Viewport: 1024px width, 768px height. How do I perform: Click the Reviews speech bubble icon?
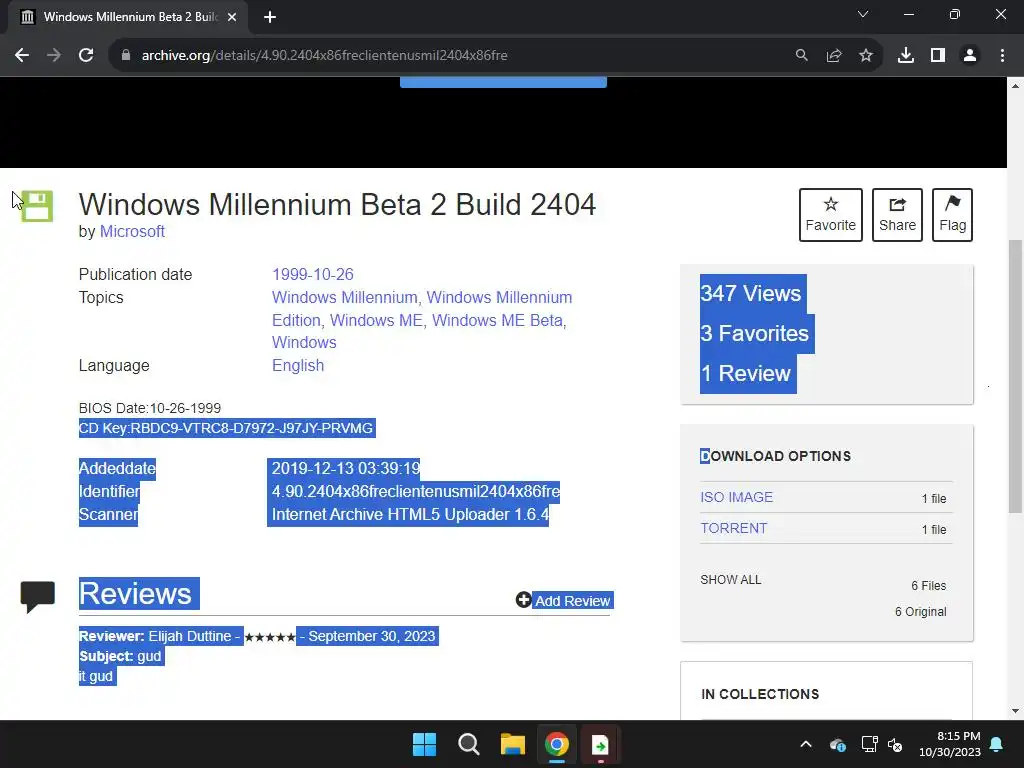tap(38, 596)
